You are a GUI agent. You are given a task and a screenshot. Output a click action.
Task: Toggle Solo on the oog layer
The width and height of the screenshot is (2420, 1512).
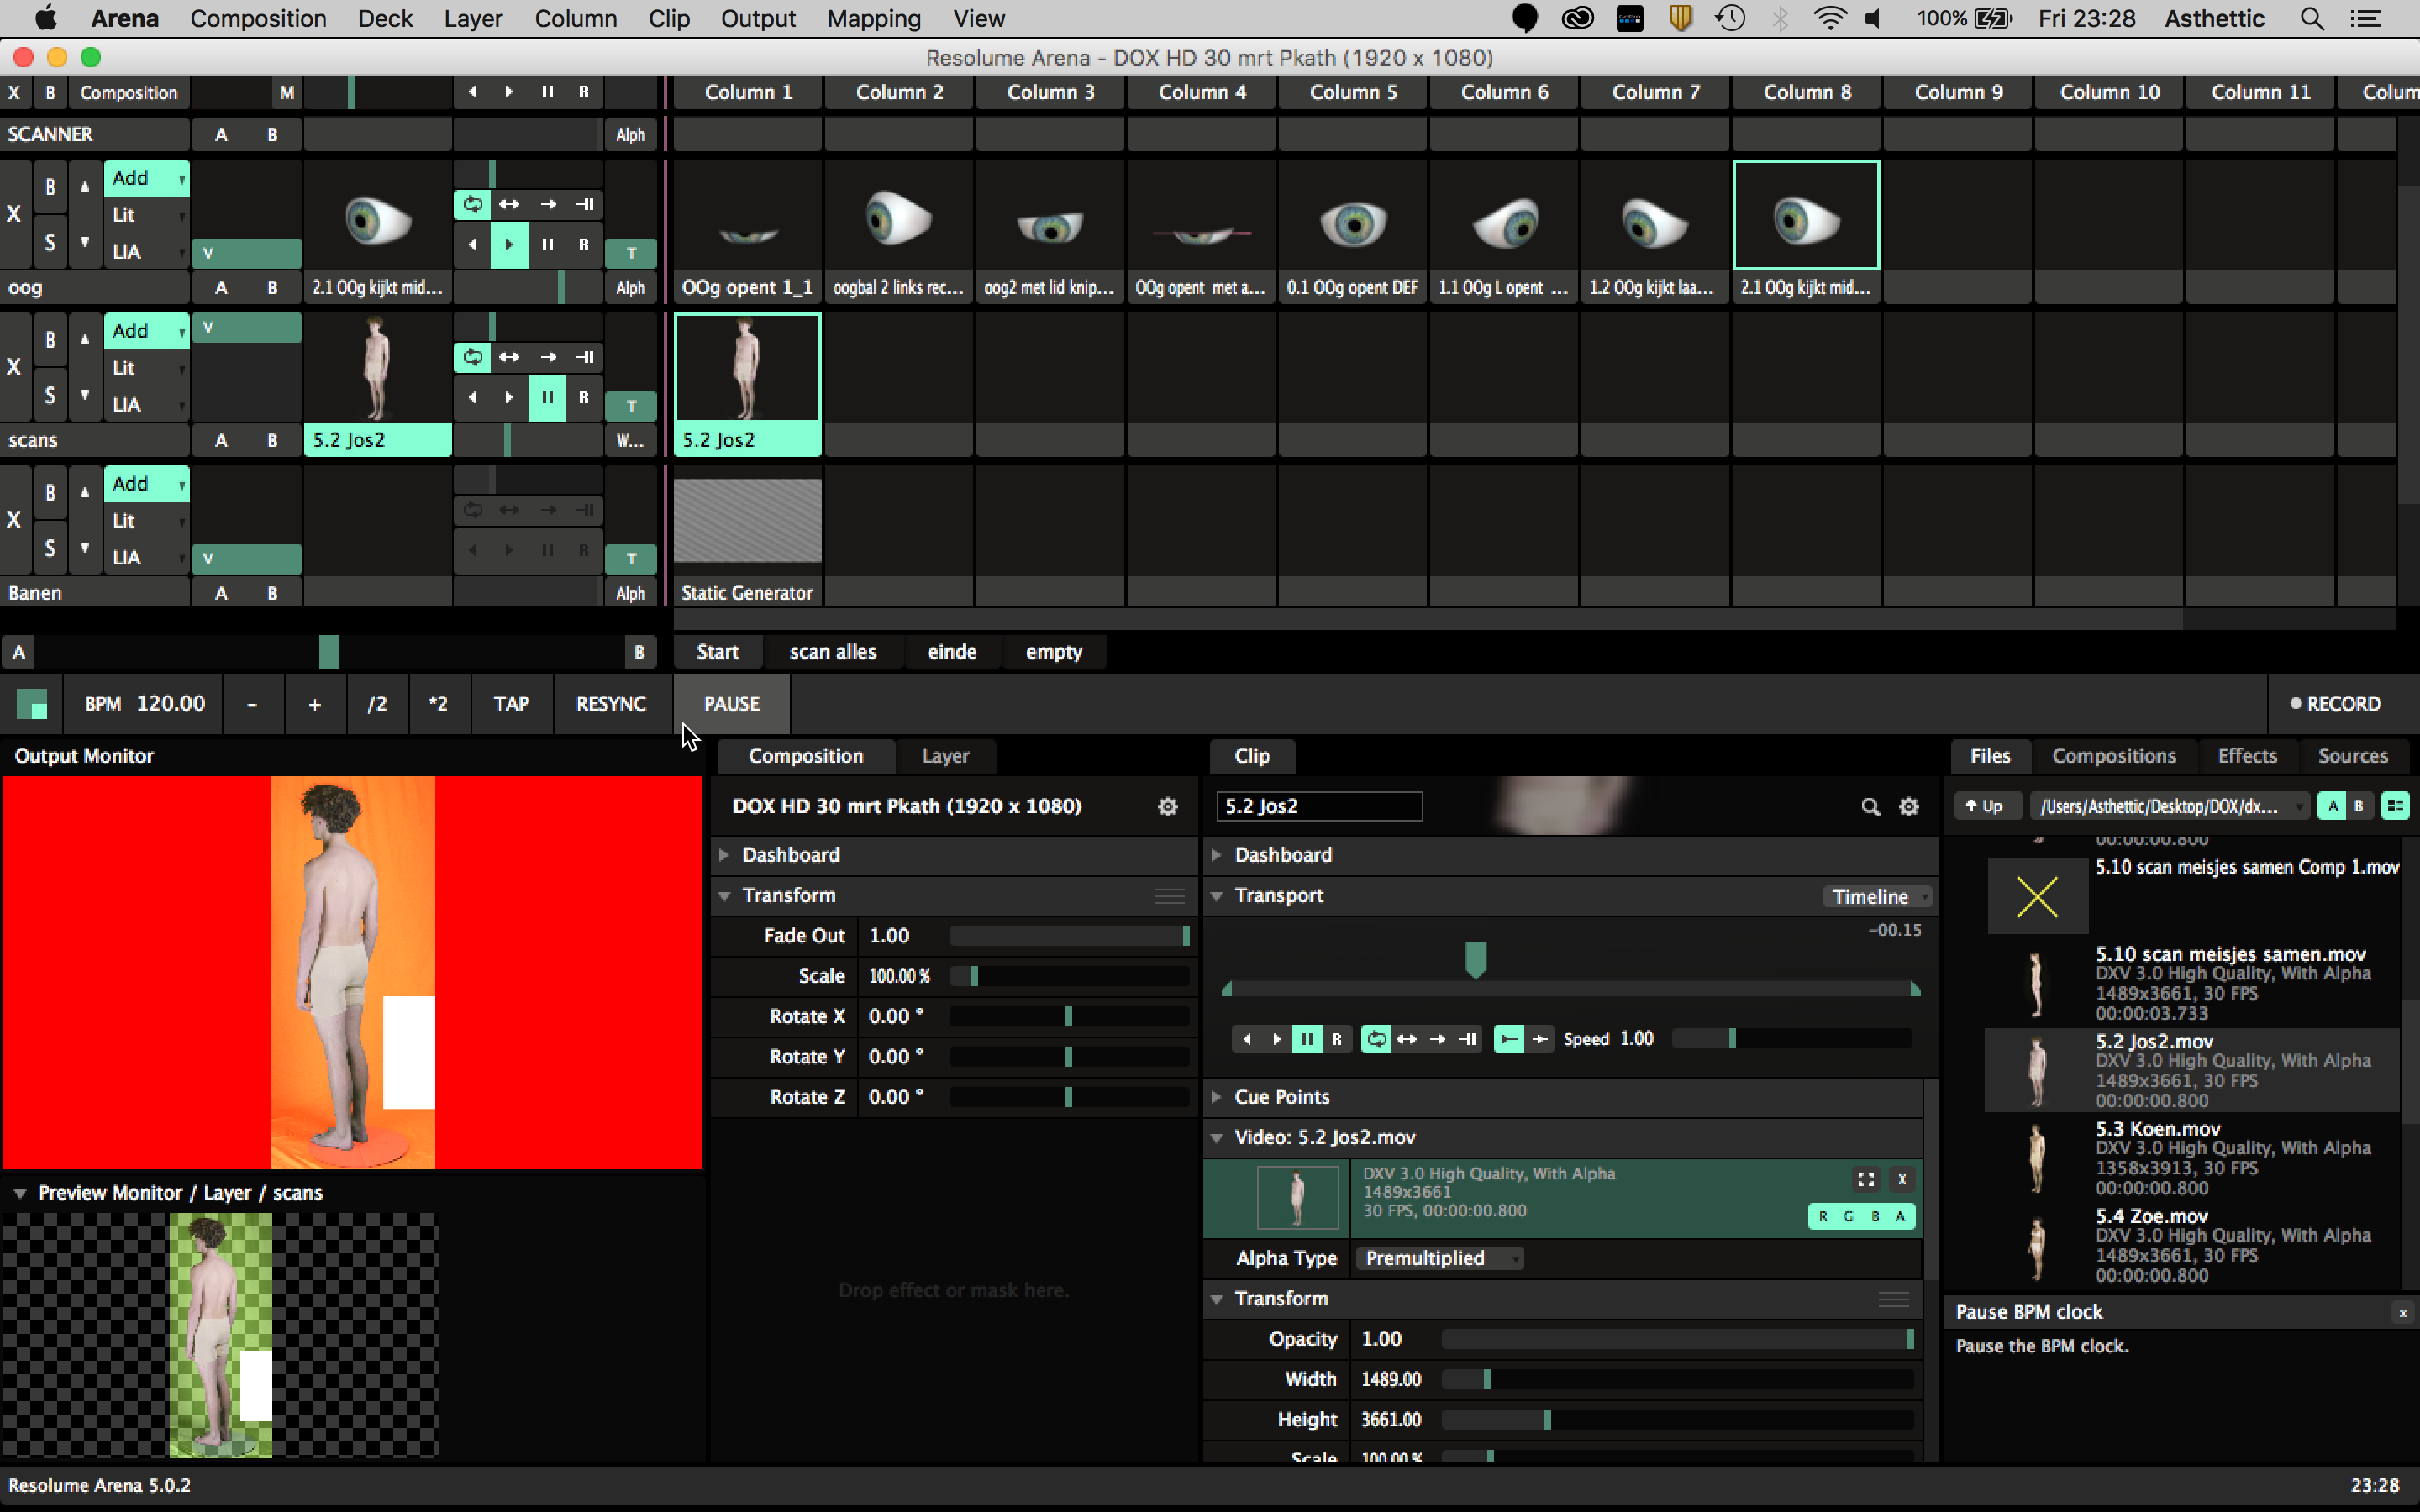(50, 242)
